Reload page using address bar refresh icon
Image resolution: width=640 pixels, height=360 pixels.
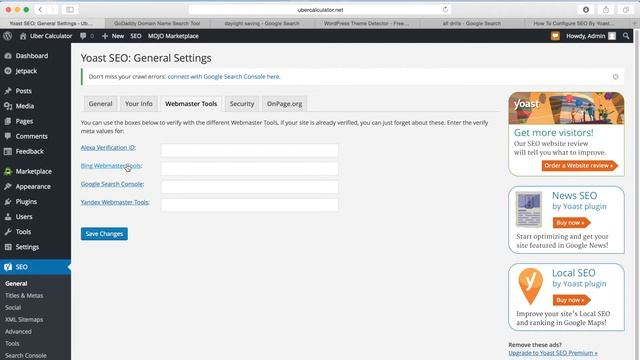point(445,9)
